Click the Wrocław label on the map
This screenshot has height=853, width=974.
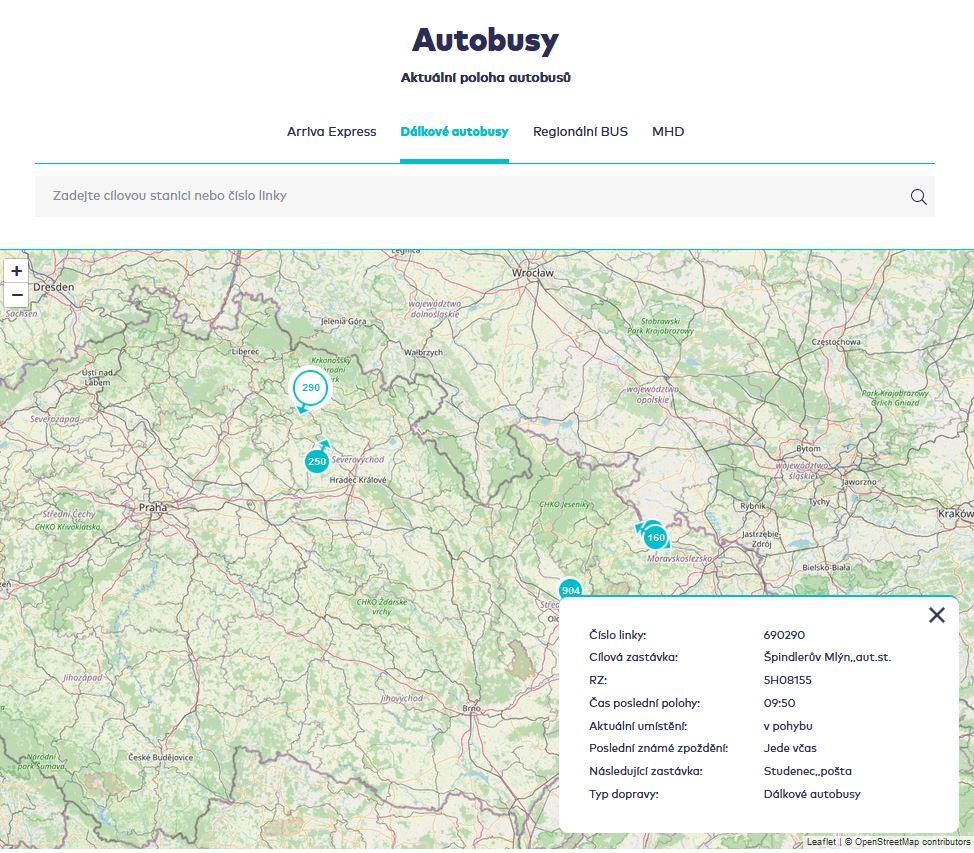[x=532, y=273]
